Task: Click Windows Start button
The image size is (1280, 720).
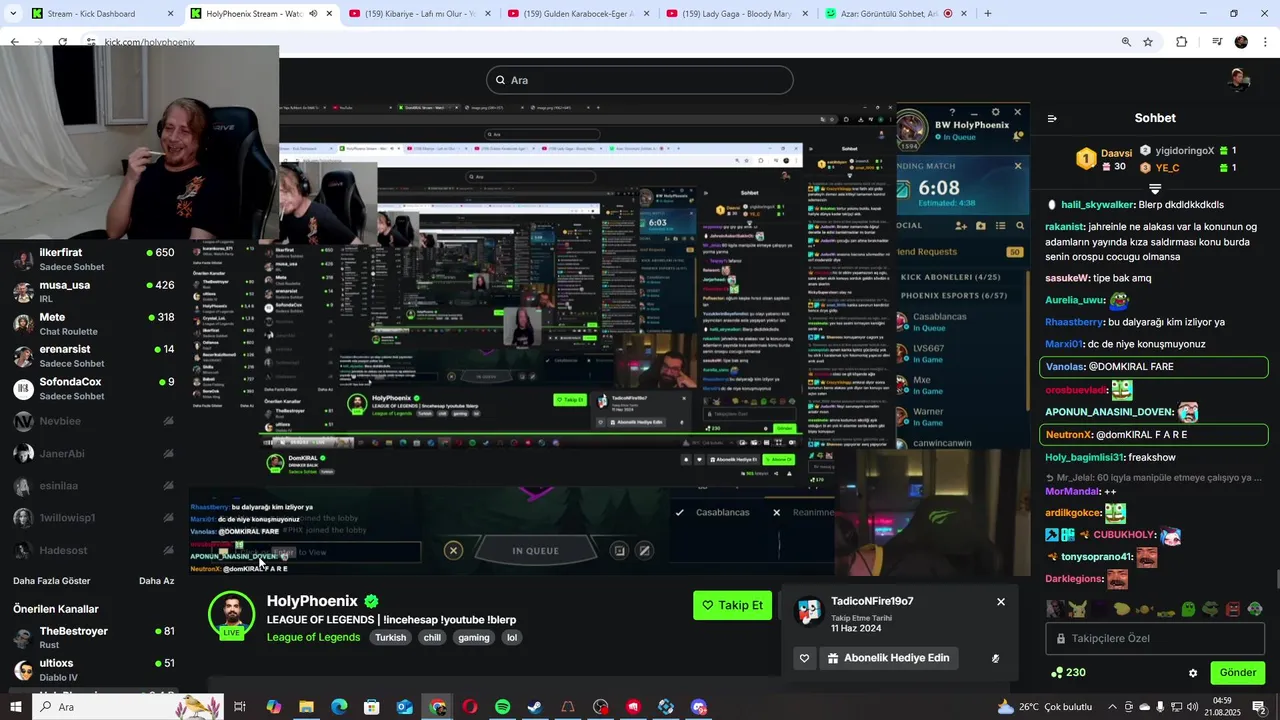Action: click(16, 707)
